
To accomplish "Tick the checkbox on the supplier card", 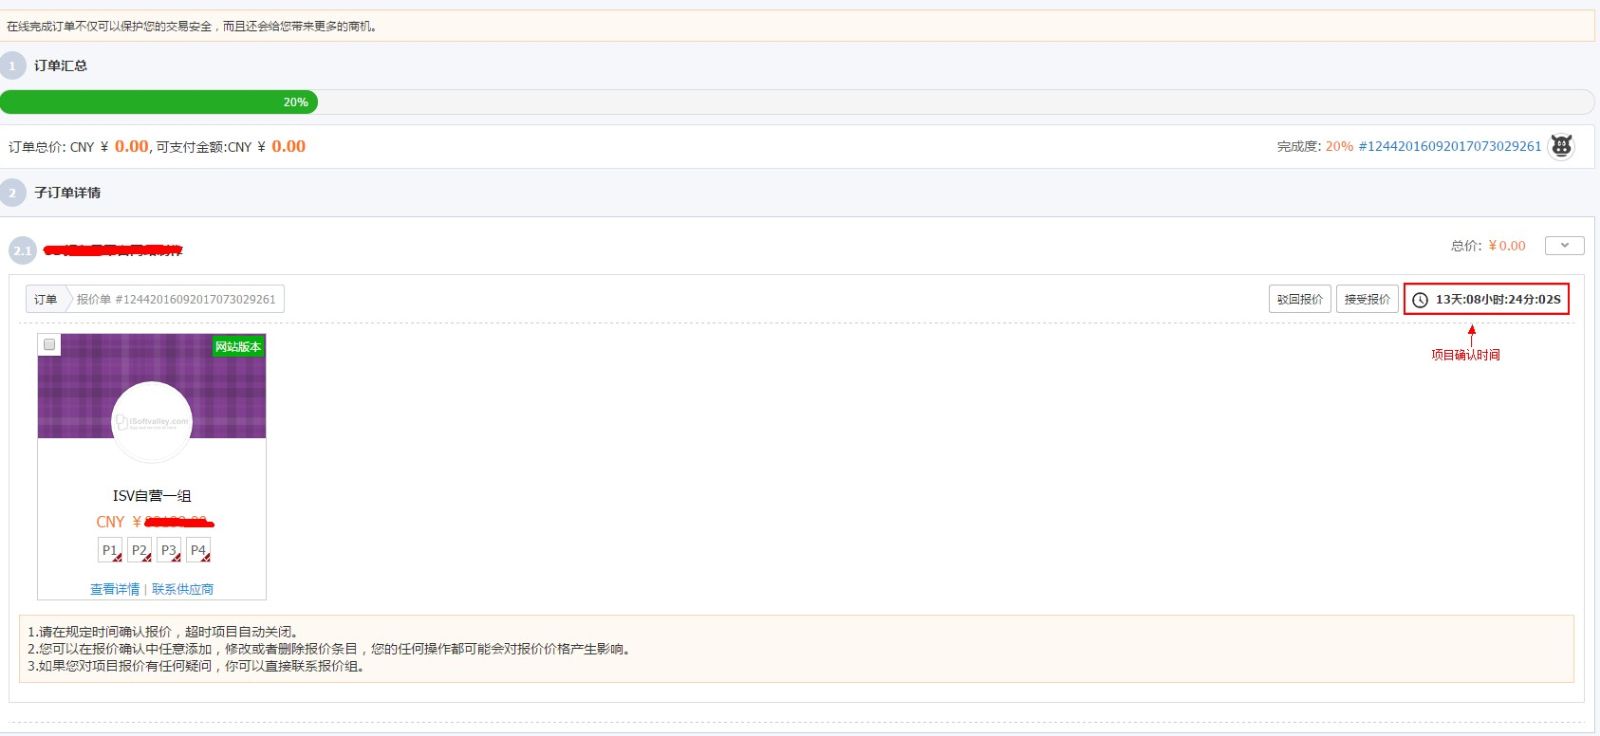I will tap(49, 344).
